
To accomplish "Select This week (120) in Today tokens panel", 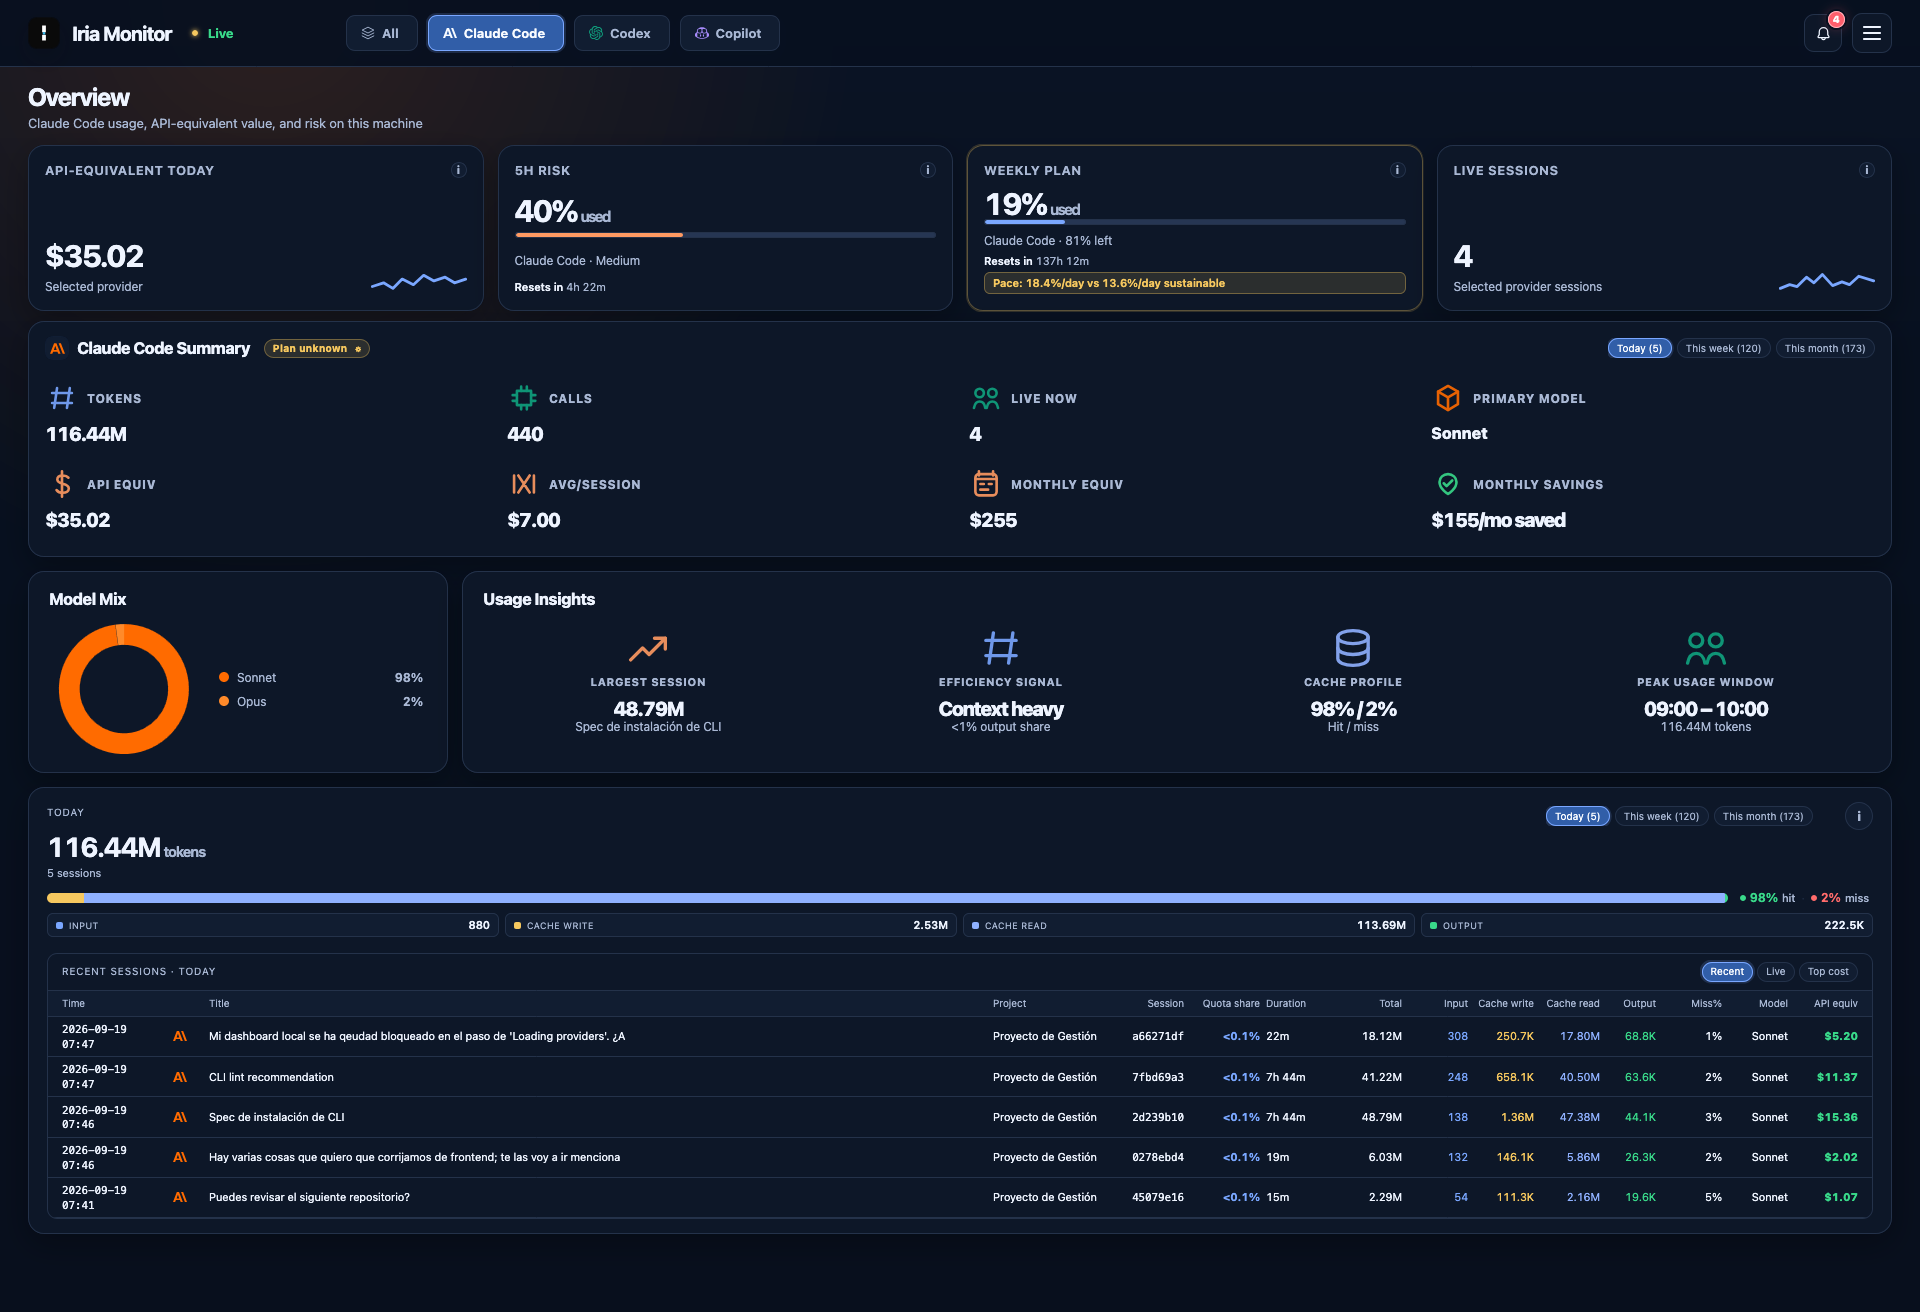I will (x=1661, y=816).
